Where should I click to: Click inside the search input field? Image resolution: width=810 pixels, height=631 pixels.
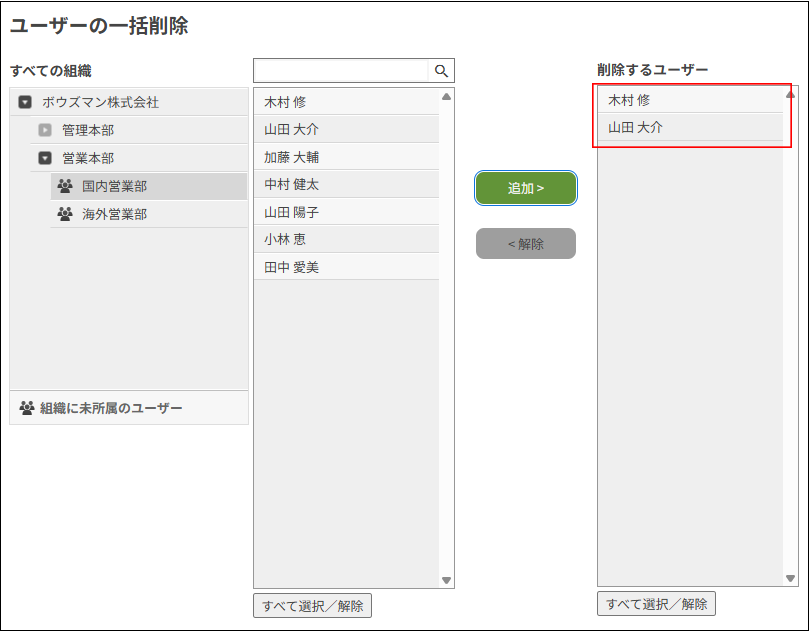pos(340,71)
